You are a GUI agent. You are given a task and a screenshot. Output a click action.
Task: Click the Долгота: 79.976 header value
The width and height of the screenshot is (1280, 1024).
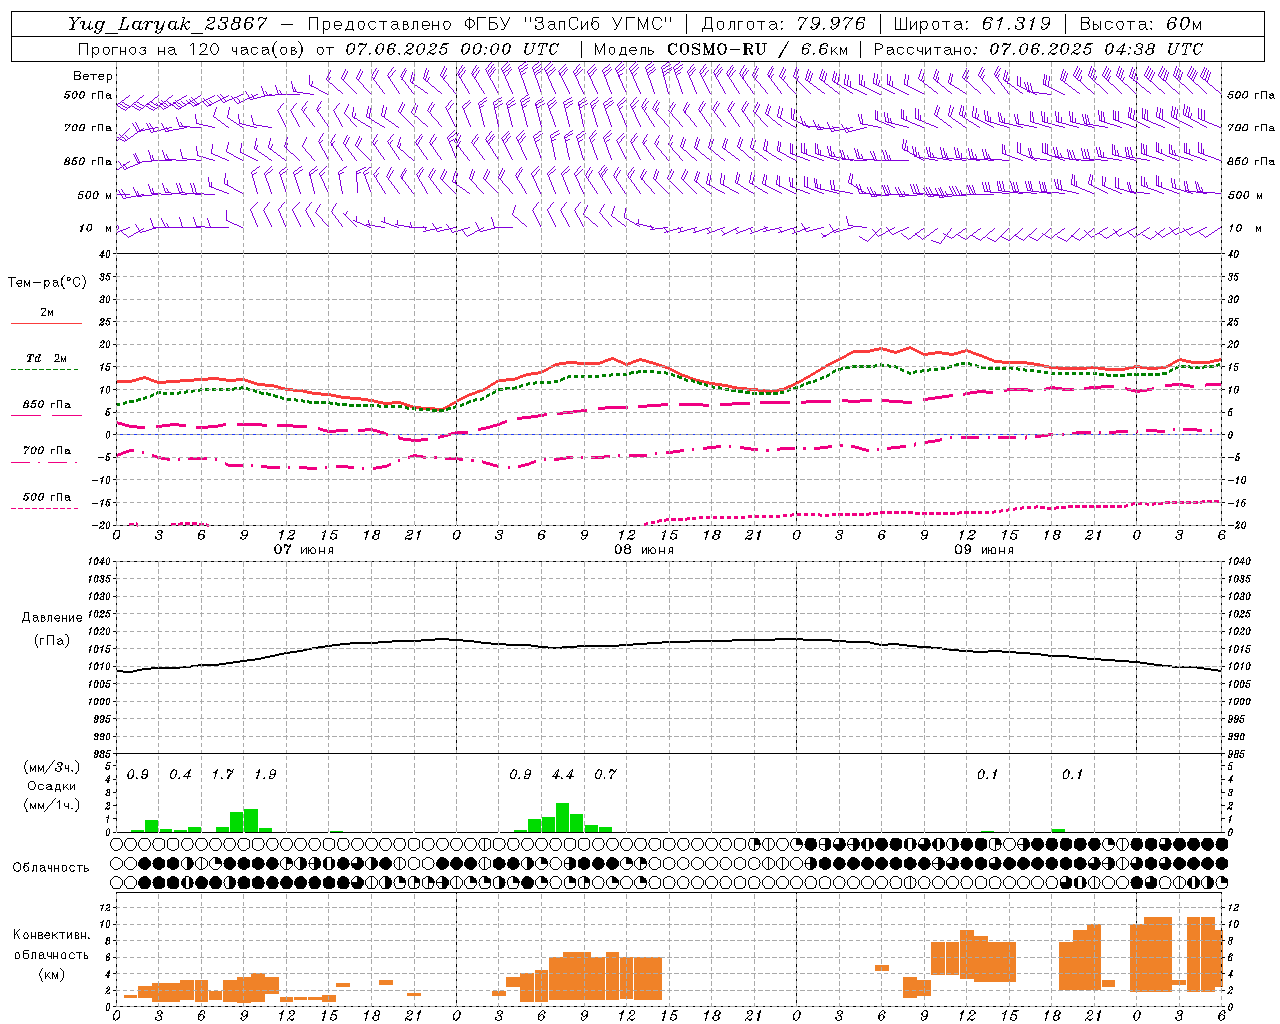coord(784,25)
